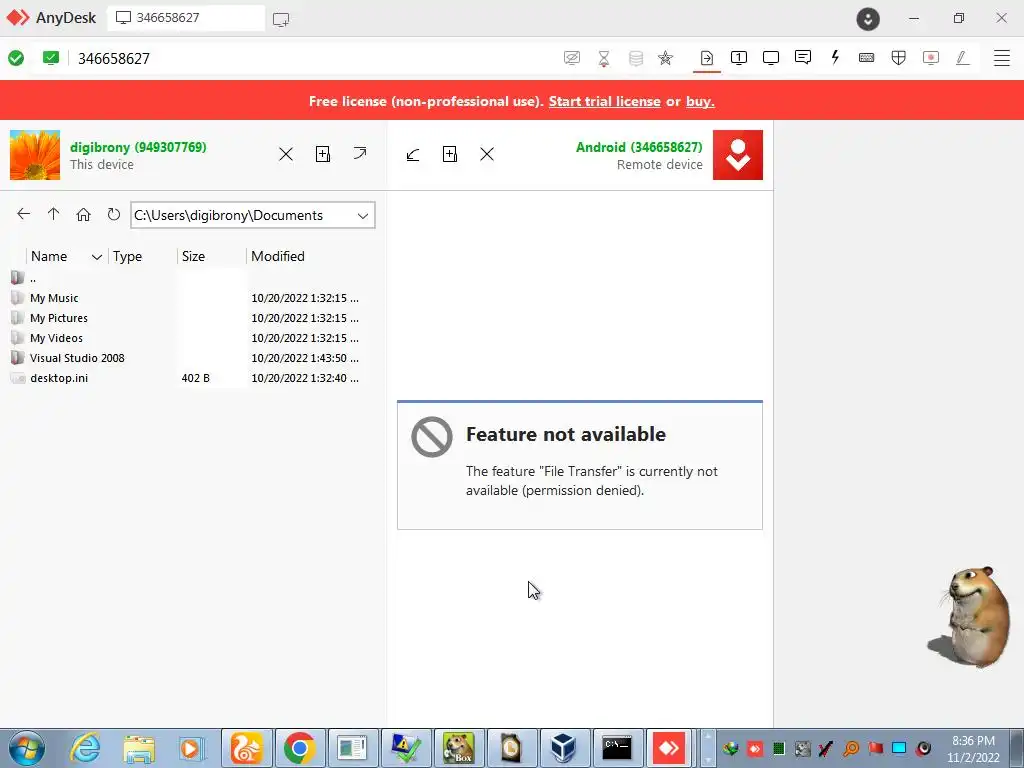1024x768 pixels.
Task: Click the AnyDesk taskbar icon
Action: coord(669,748)
